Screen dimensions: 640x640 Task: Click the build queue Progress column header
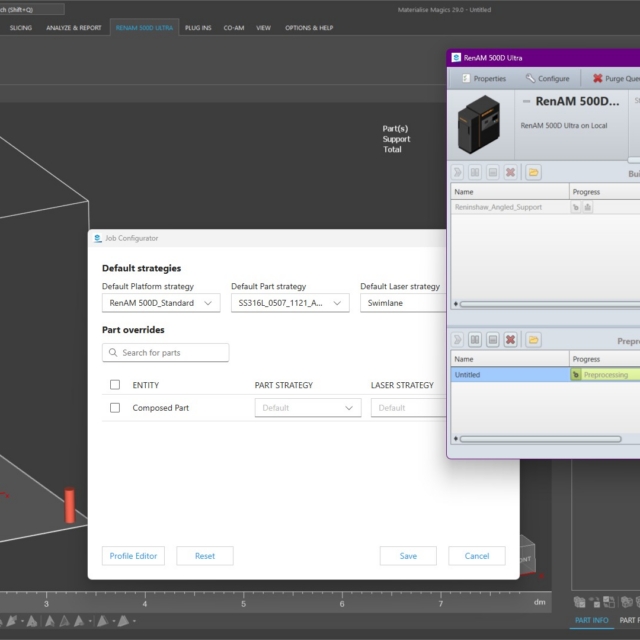pos(605,192)
